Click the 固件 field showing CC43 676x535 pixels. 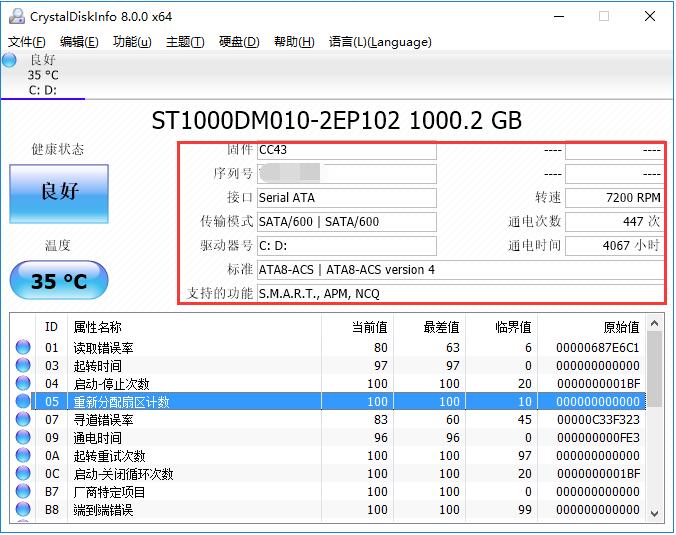(x=346, y=150)
